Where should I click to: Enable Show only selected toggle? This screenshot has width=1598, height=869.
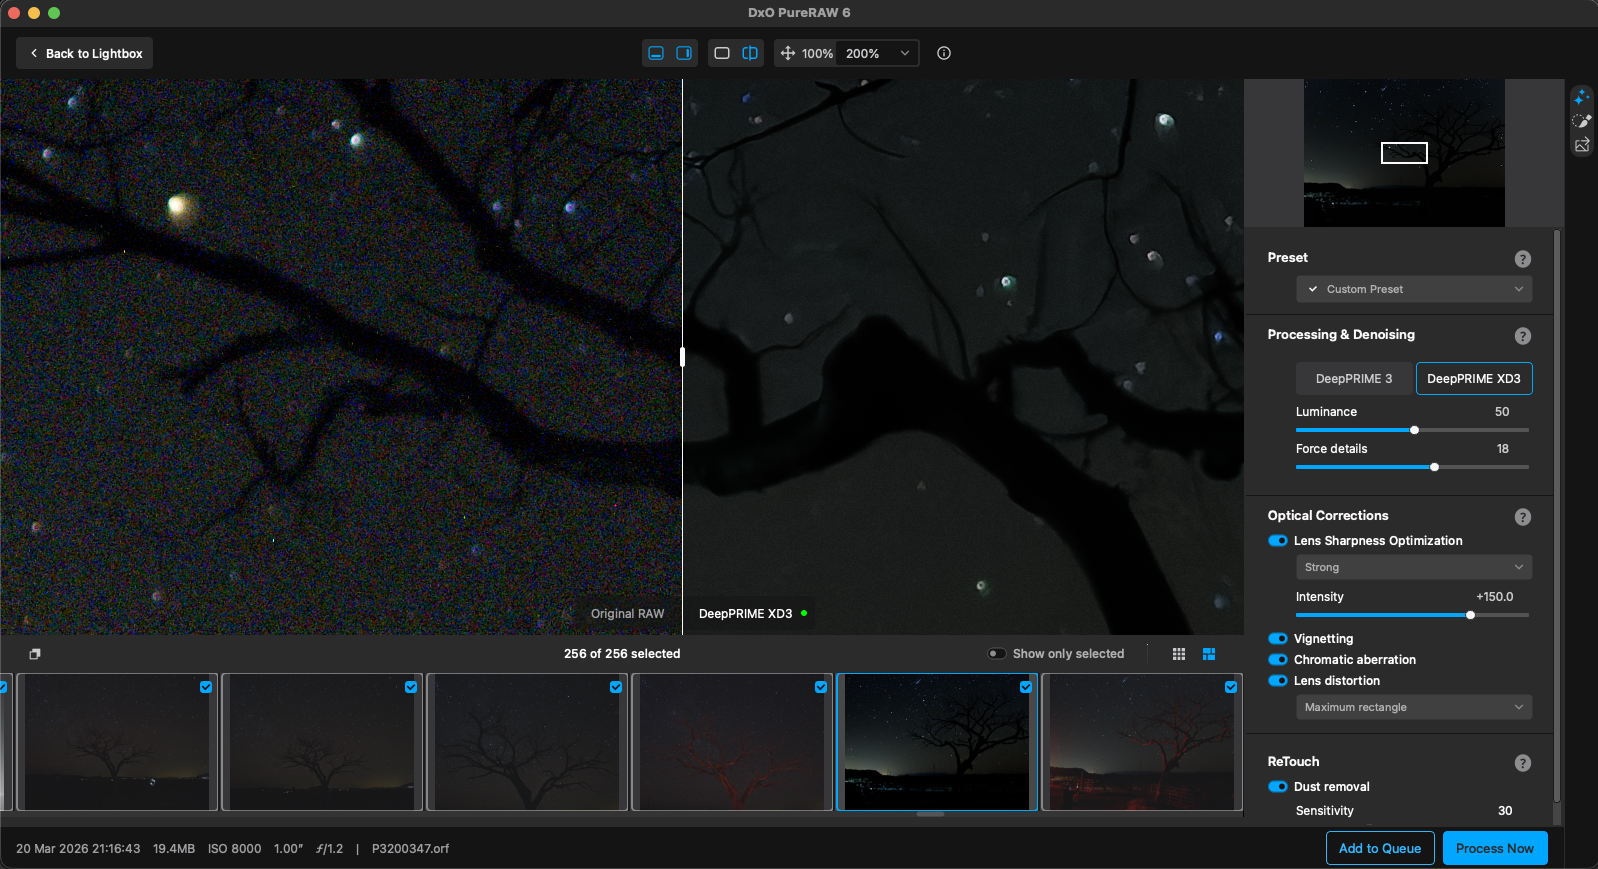pos(997,654)
